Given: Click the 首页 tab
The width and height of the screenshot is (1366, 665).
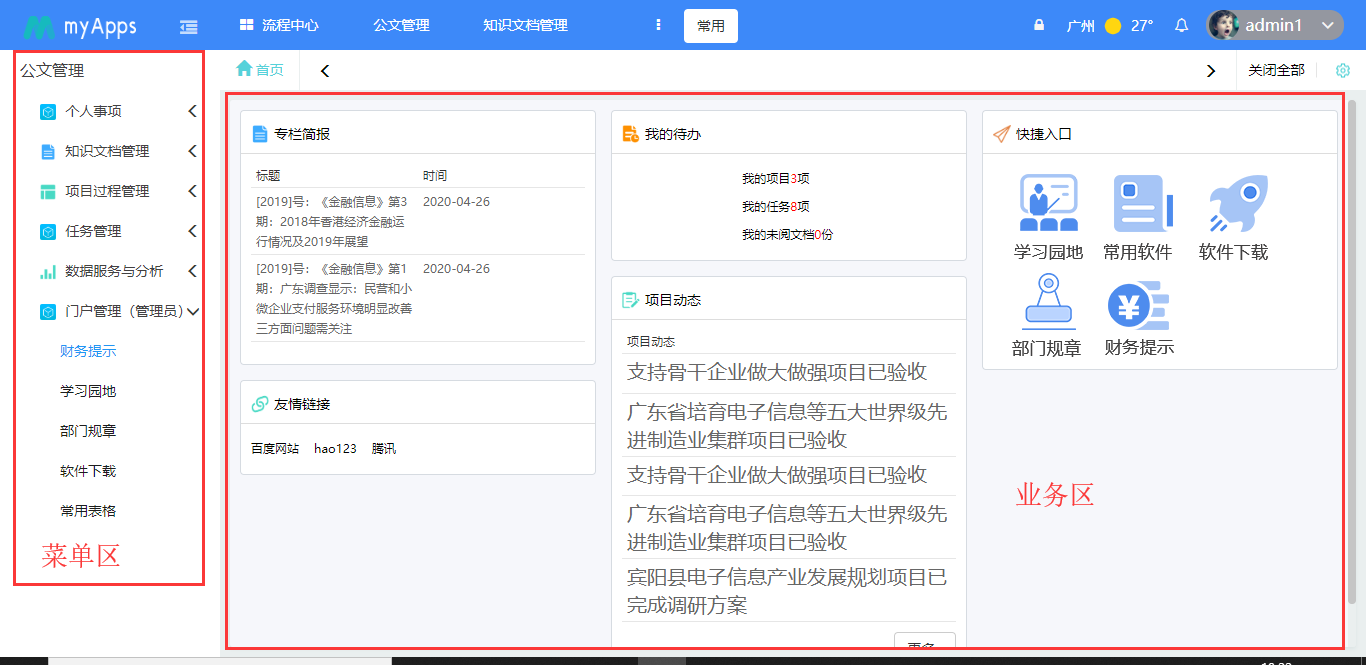Looking at the screenshot, I should (260, 70).
